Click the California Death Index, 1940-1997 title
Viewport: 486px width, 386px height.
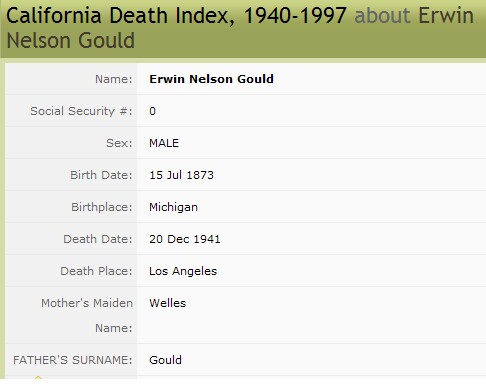176,16
